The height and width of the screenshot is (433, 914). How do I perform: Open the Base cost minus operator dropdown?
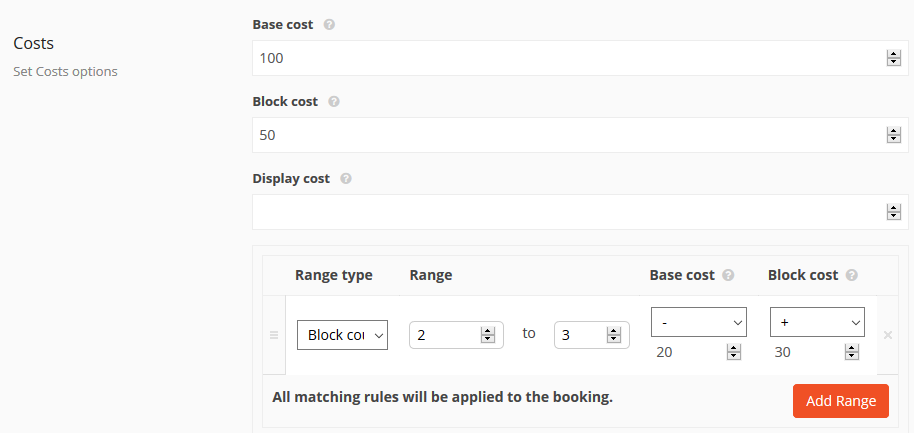point(699,322)
